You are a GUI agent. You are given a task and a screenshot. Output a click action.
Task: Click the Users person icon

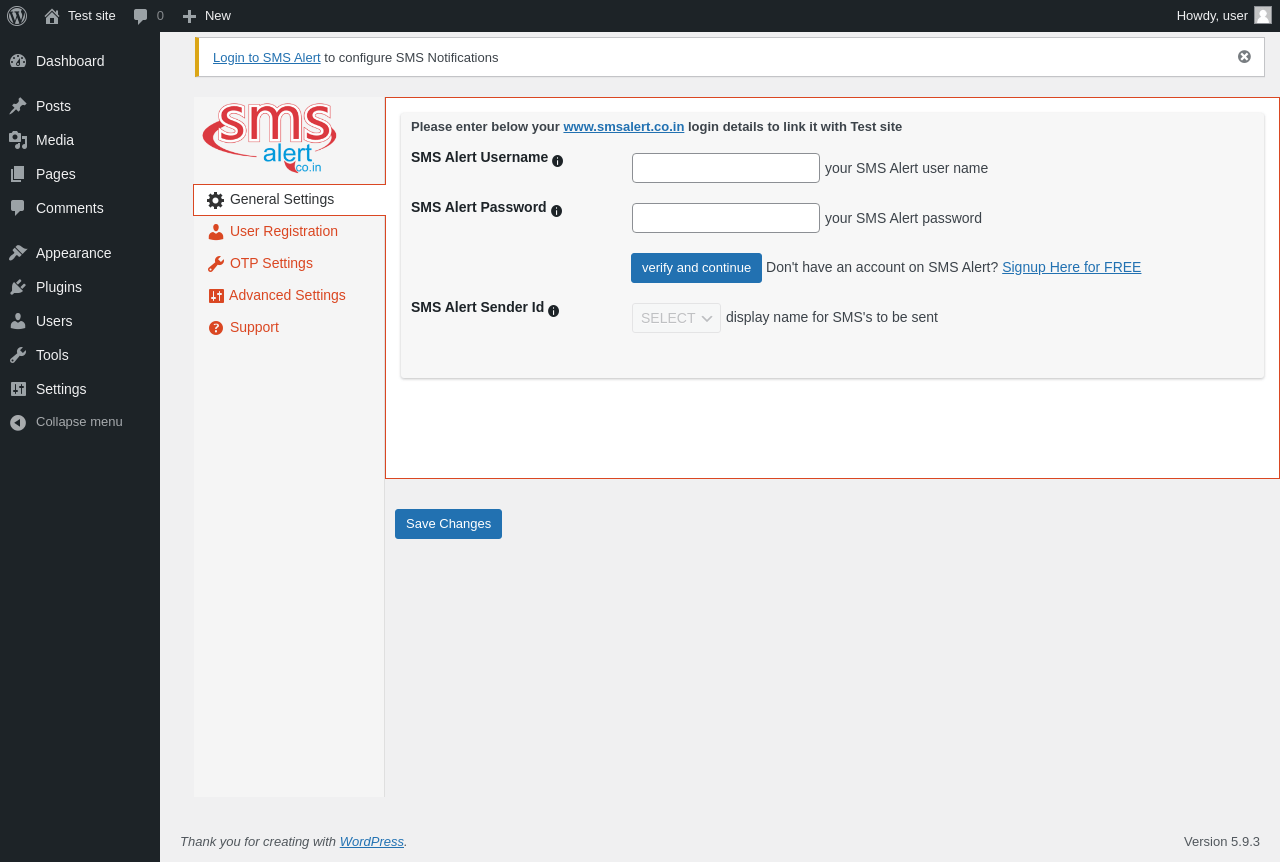(x=18, y=321)
